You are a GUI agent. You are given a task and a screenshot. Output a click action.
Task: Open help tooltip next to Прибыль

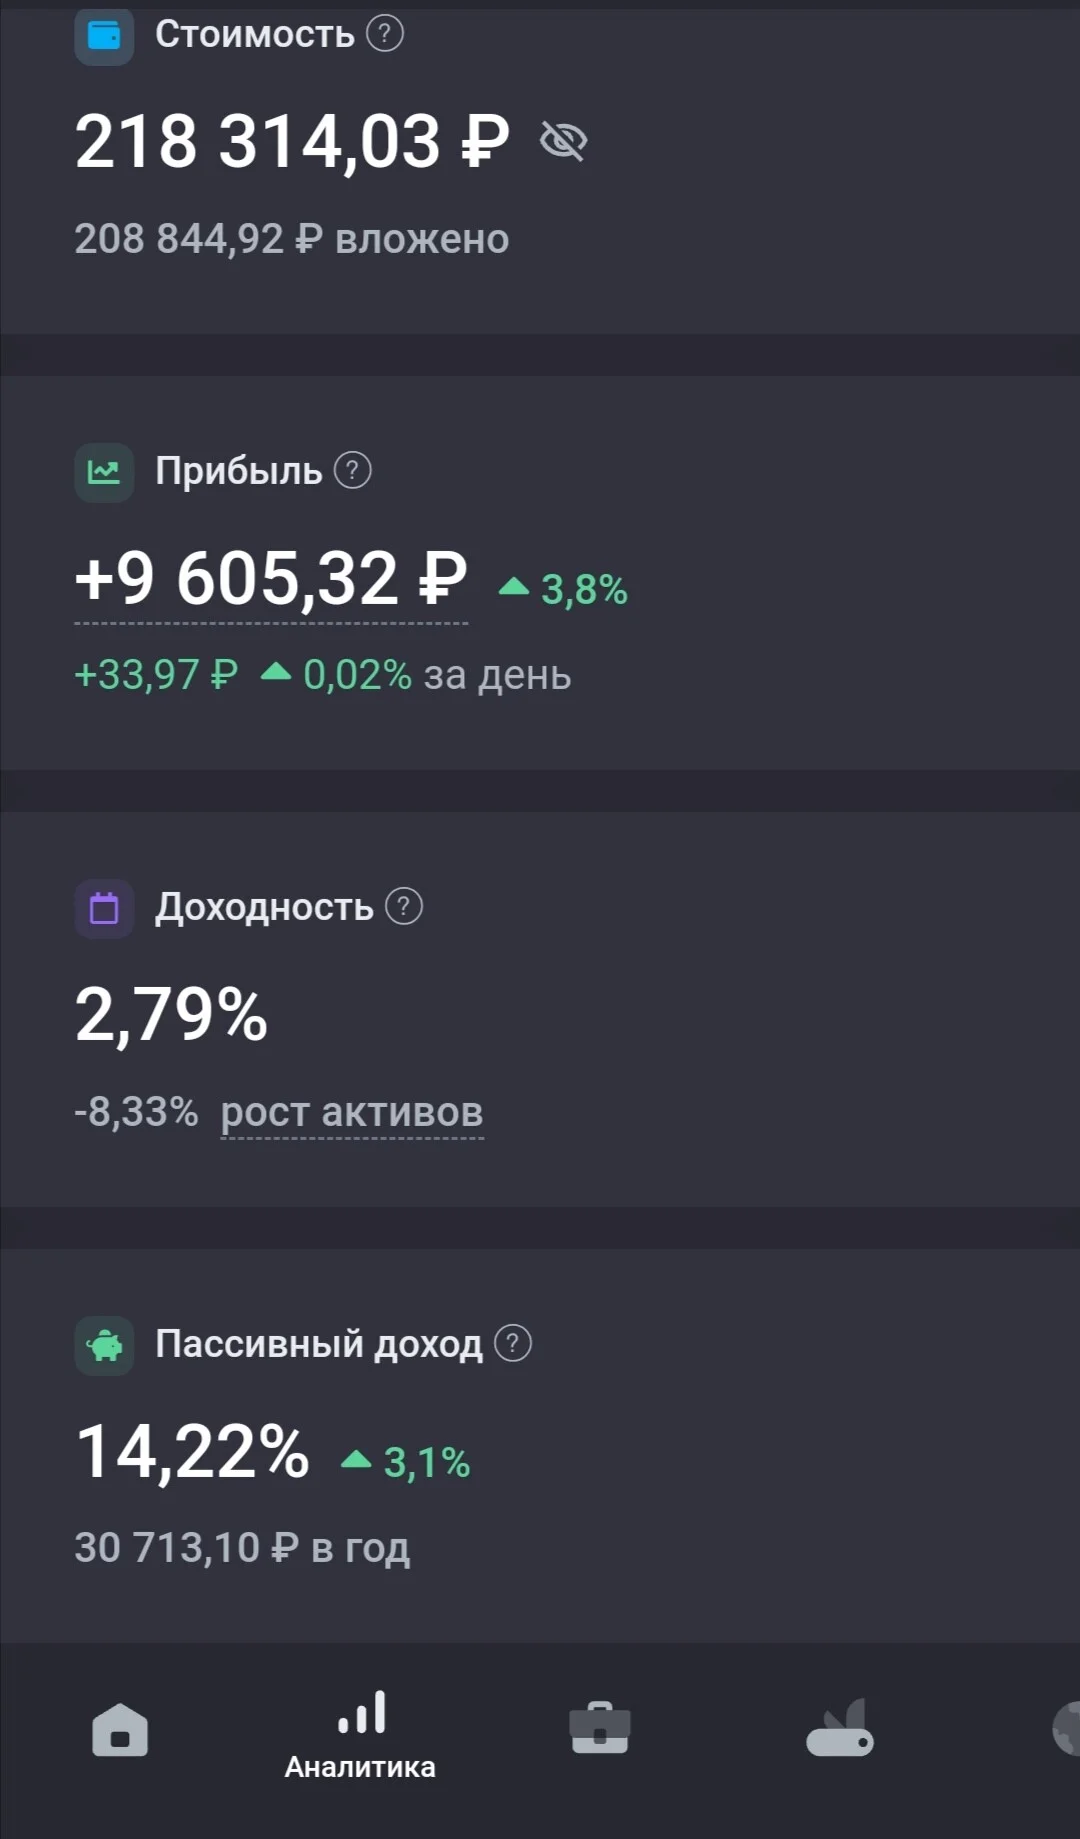pyautogui.click(x=352, y=470)
